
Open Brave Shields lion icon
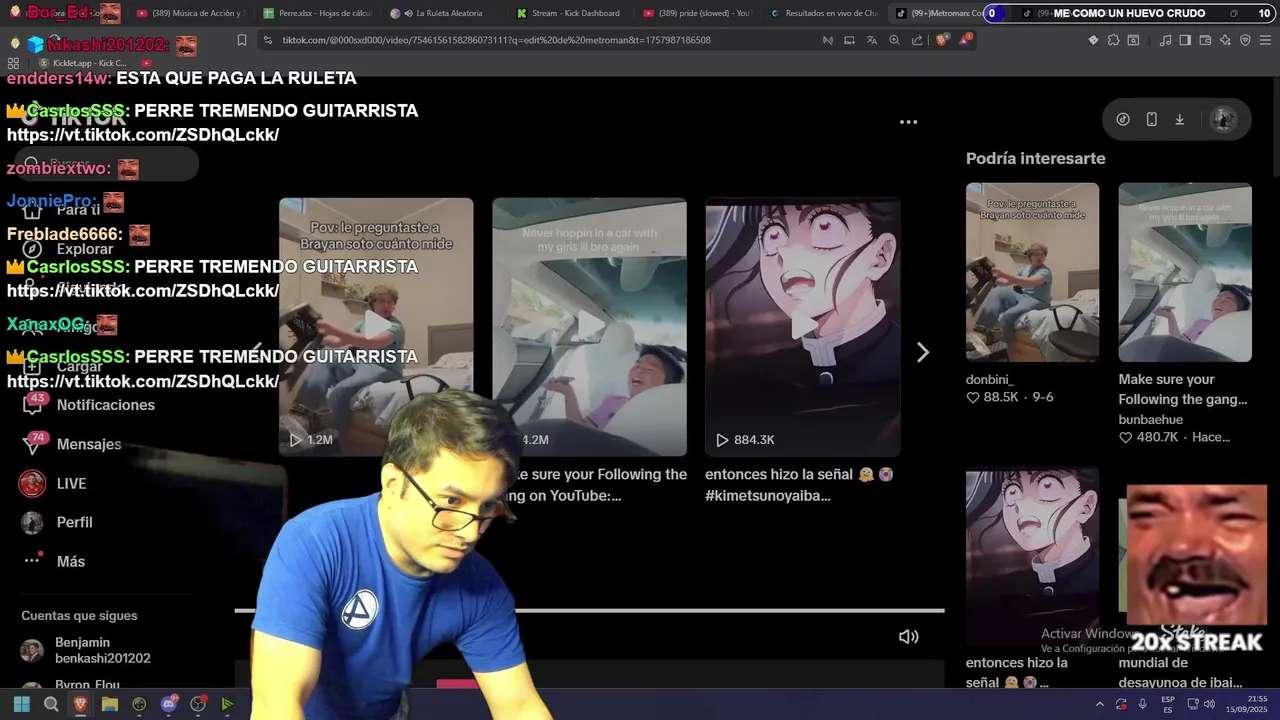point(942,40)
